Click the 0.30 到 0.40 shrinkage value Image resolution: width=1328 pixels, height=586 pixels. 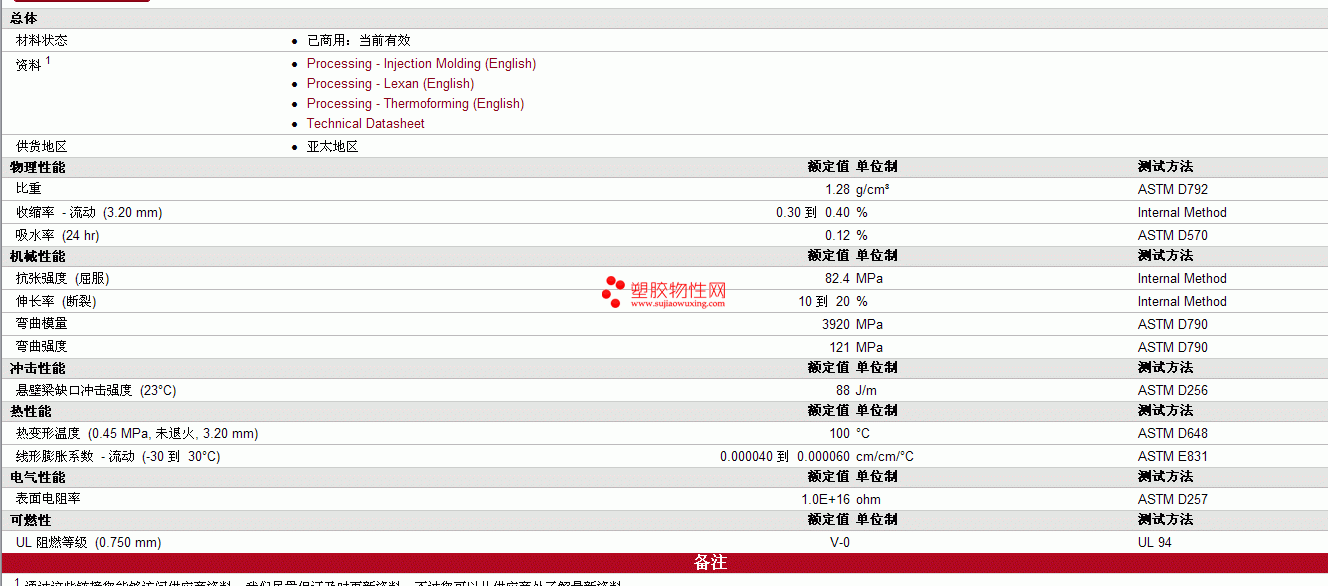813,212
